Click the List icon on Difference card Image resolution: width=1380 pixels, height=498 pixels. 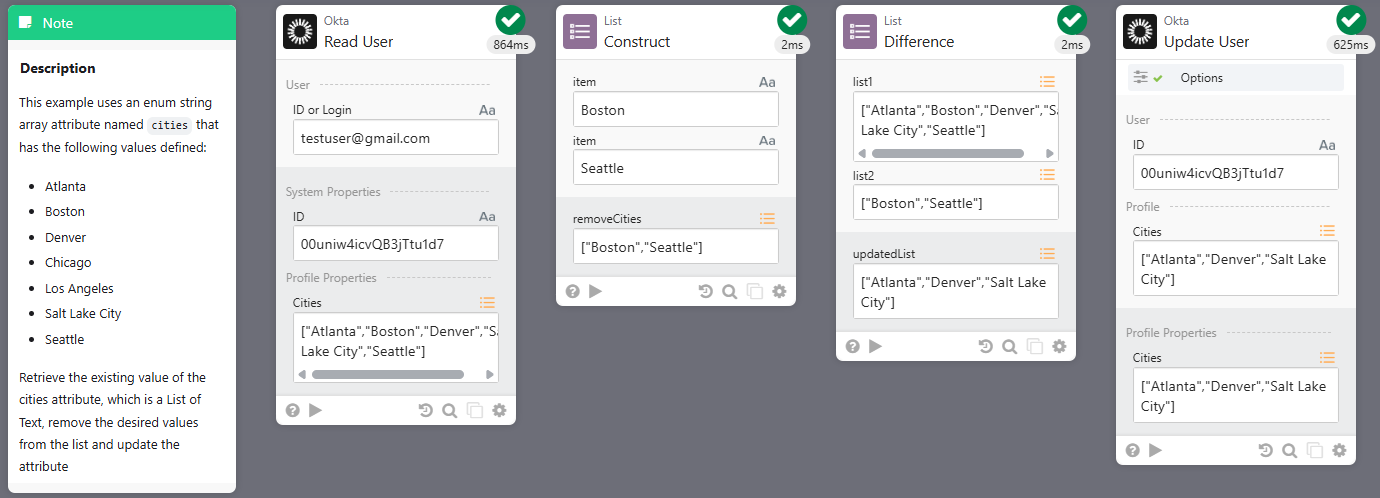(860, 32)
